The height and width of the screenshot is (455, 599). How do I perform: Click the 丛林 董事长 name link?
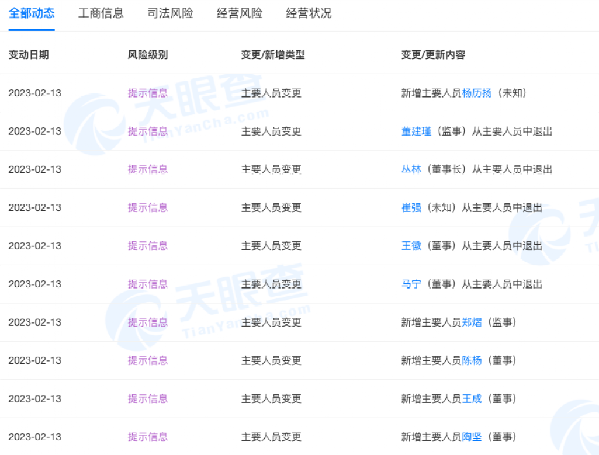[411, 169]
